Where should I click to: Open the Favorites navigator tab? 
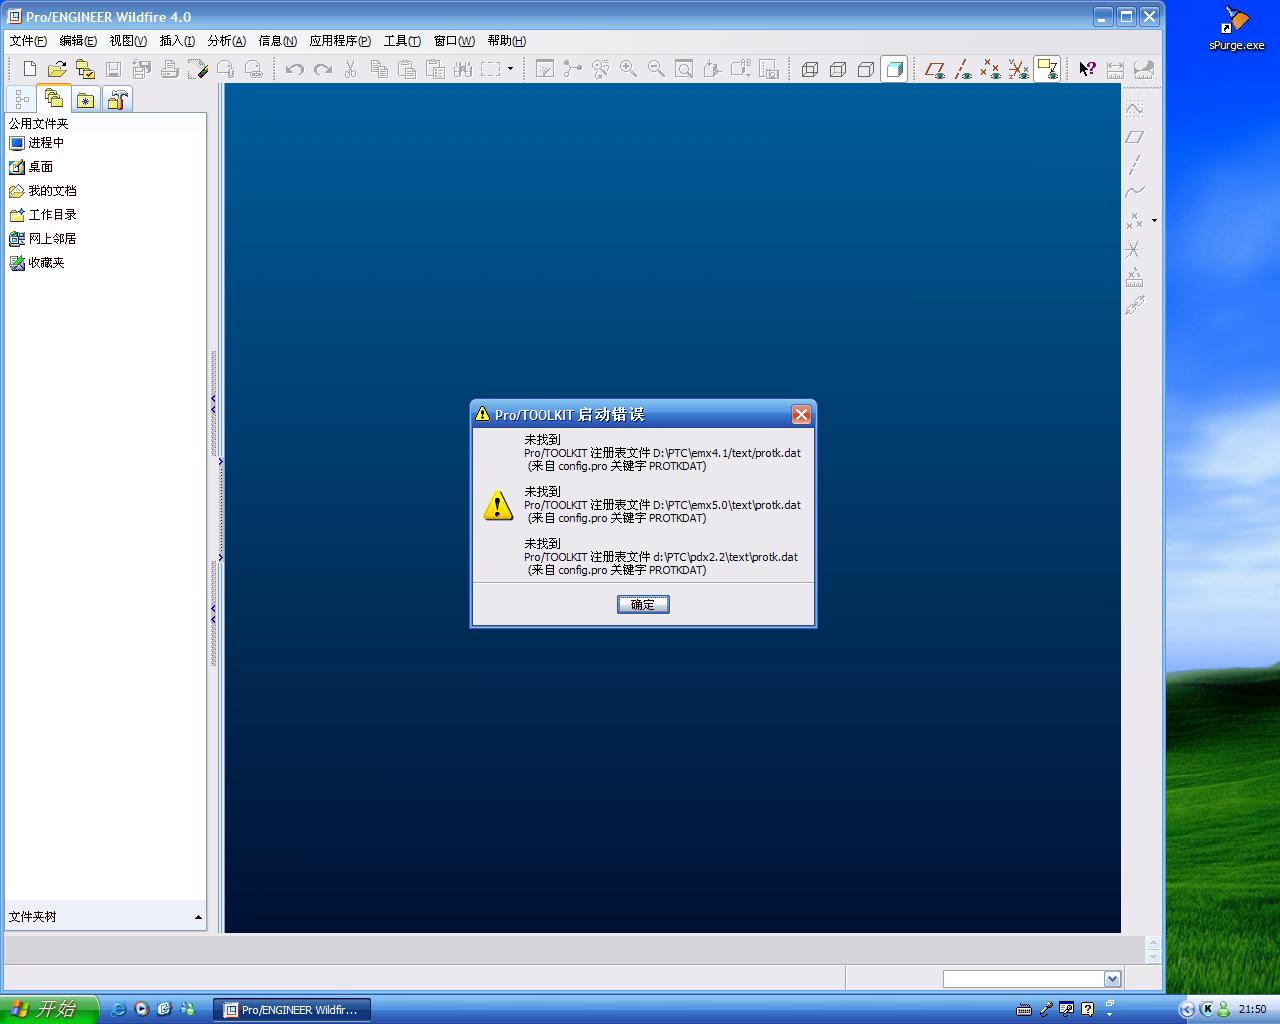click(86, 99)
